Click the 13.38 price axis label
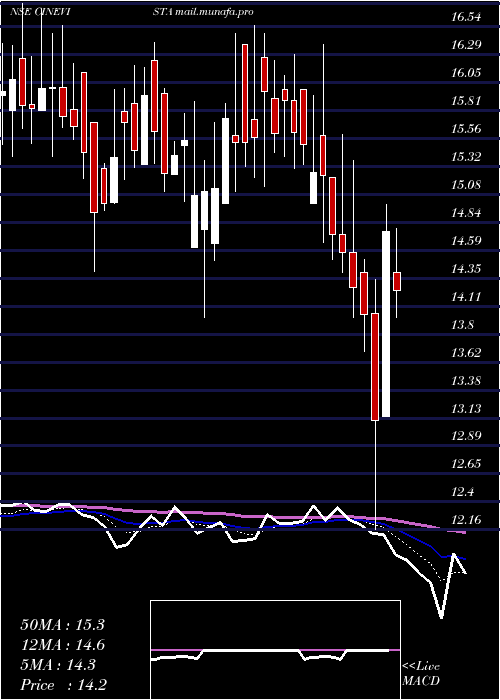500x700 pixels. click(466, 381)
